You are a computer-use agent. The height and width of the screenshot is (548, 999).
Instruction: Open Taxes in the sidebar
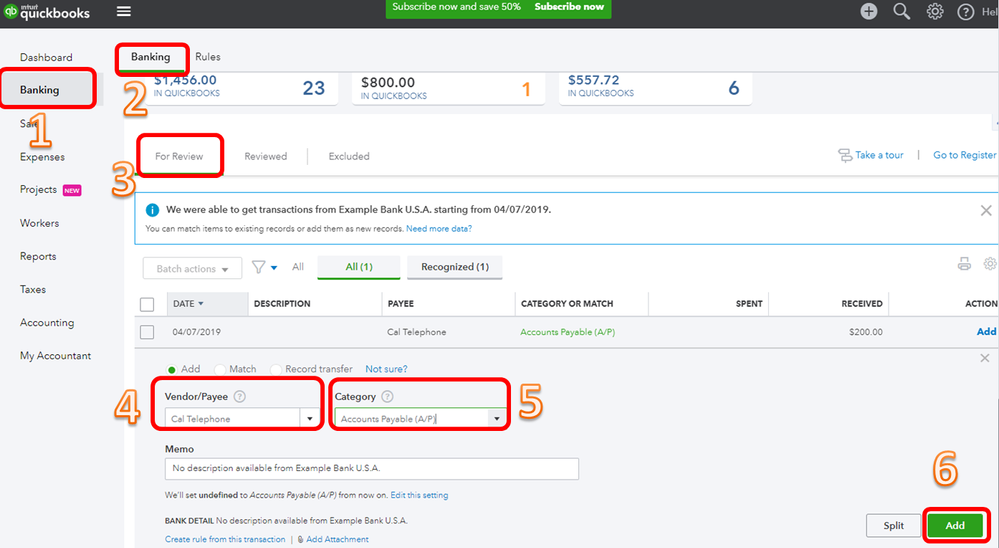(x=32, y=289)
